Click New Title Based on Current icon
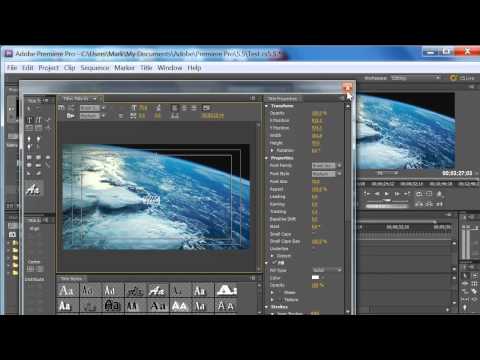This screenshot has height=360, width=480. click(x=61, y=108)
